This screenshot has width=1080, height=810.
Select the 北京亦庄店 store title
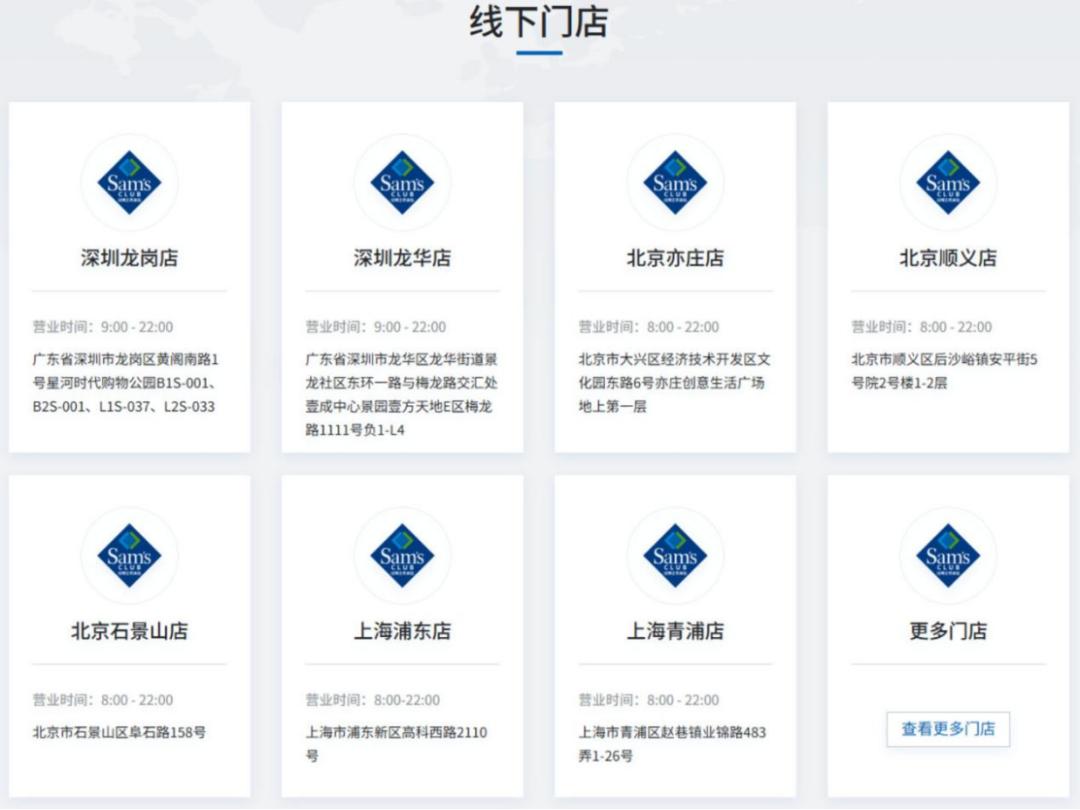tap(675, 258)
